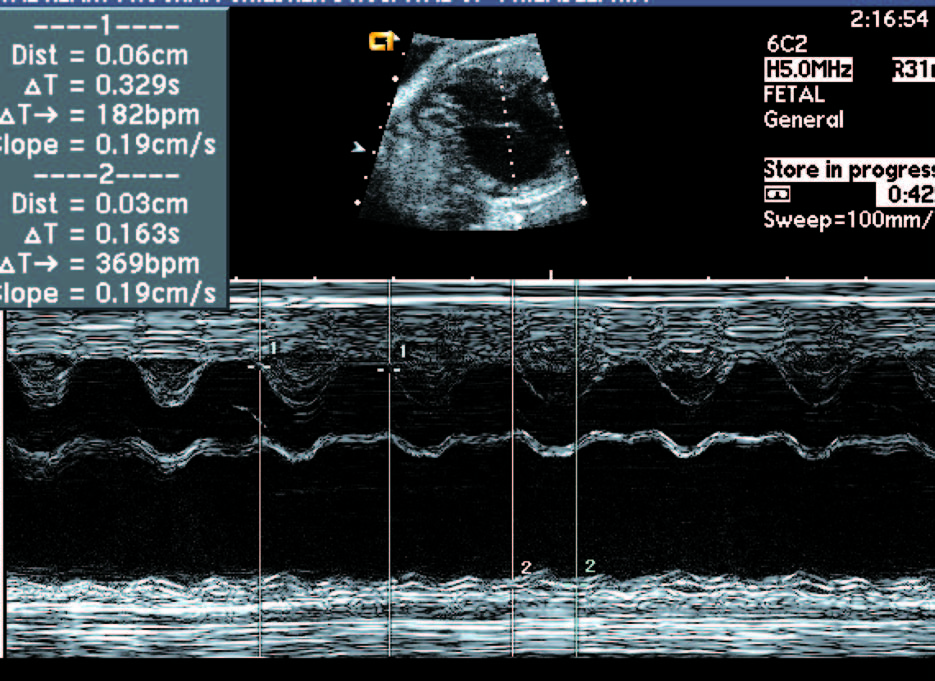
Task: Click measurement 1 header in results panel
Action: click(x=106, y=26)
